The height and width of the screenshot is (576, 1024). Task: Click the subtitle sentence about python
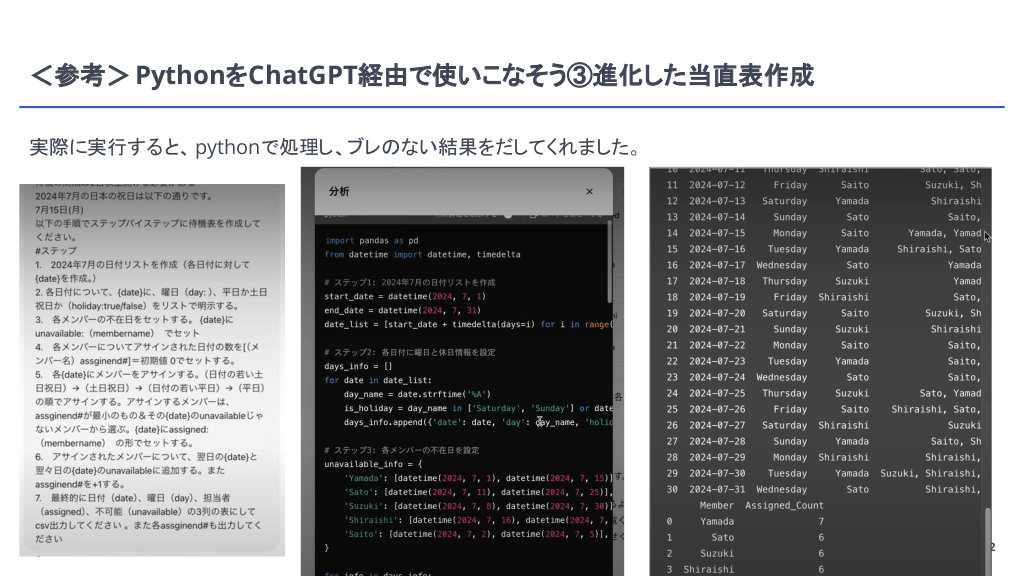pyautogui.click(x=335, y=148)
